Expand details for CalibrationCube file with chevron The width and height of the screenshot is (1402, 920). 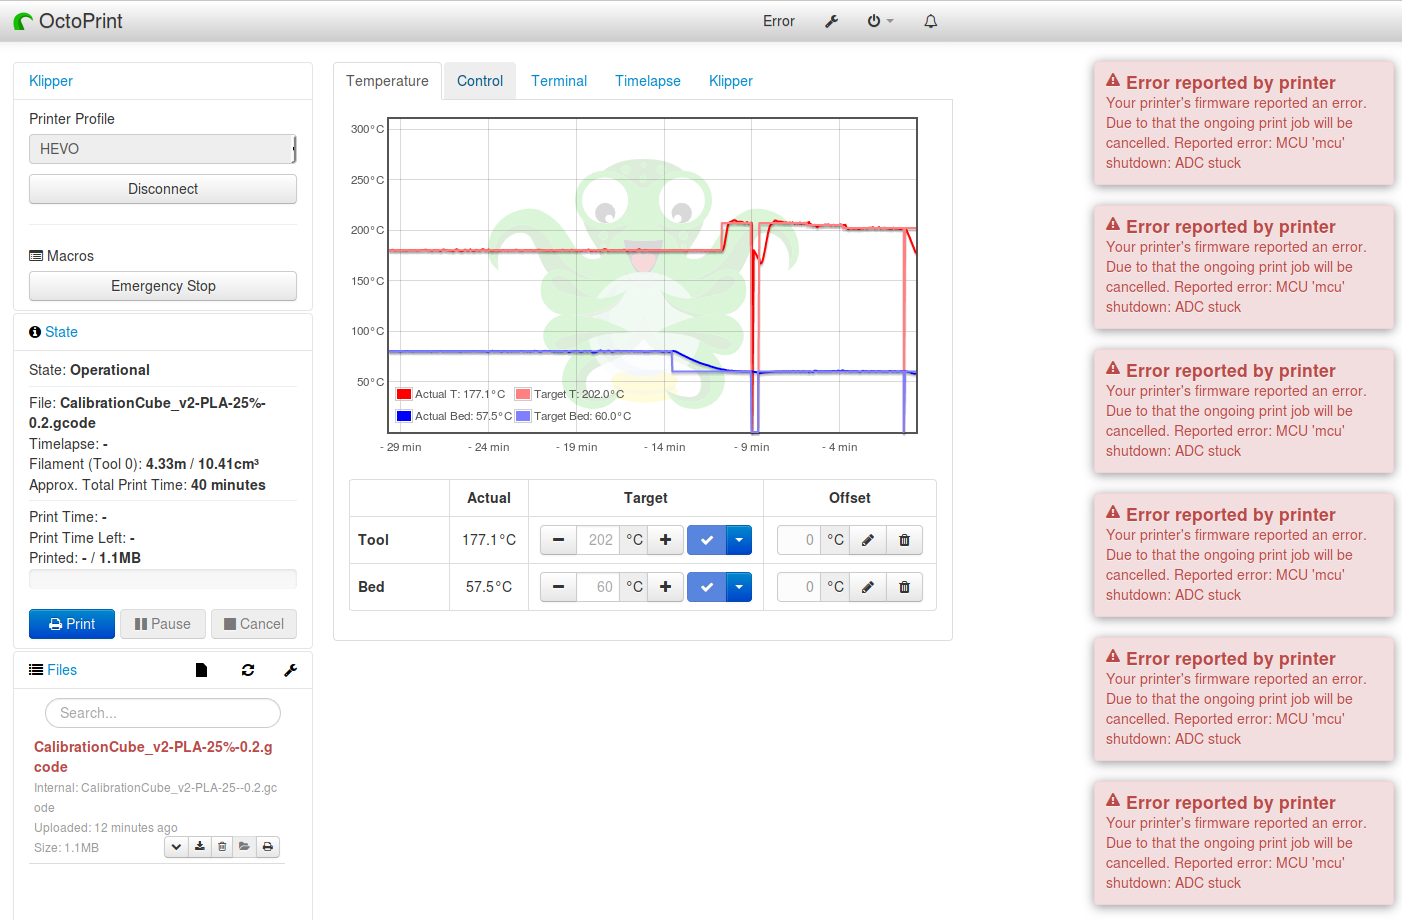(176, 846)
